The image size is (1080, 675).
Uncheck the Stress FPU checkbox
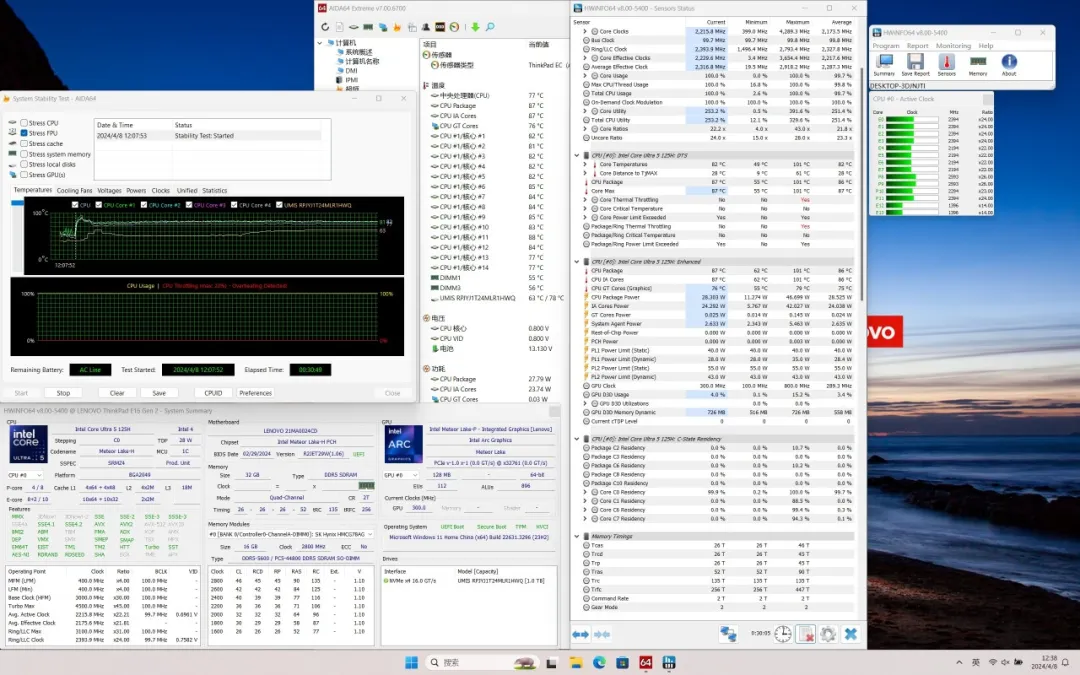[x=24, y=133]
